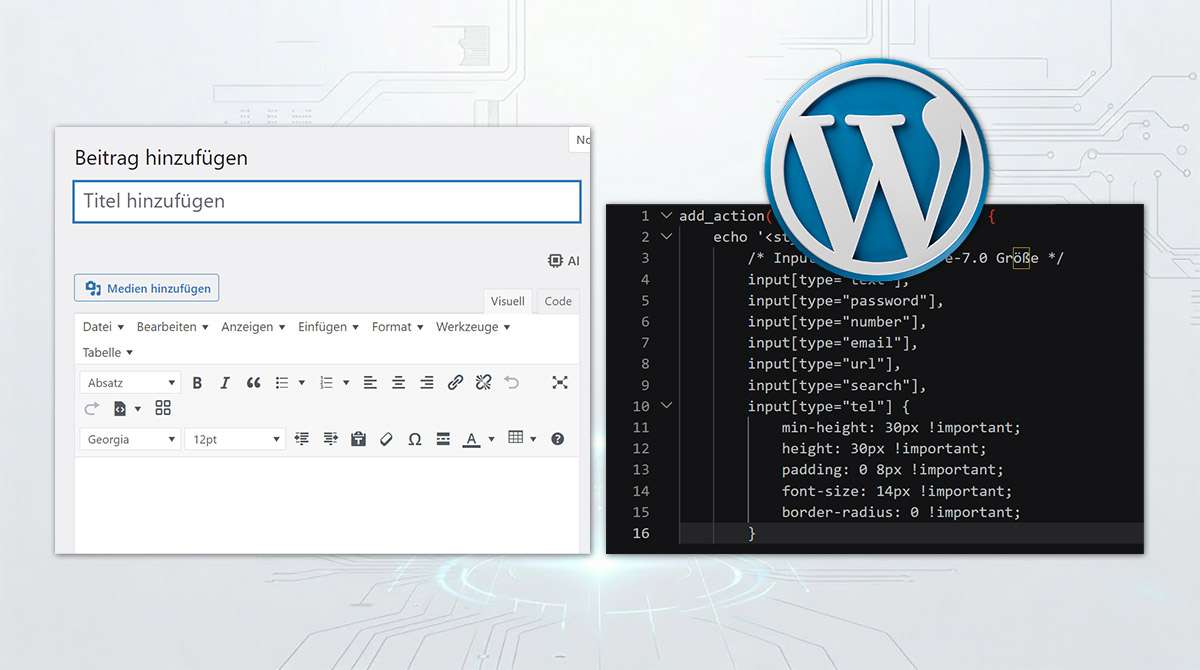Clear formatting with the eraser icon
The image size is (1200, 670).
pyautogui.click(x=386, y=439)
